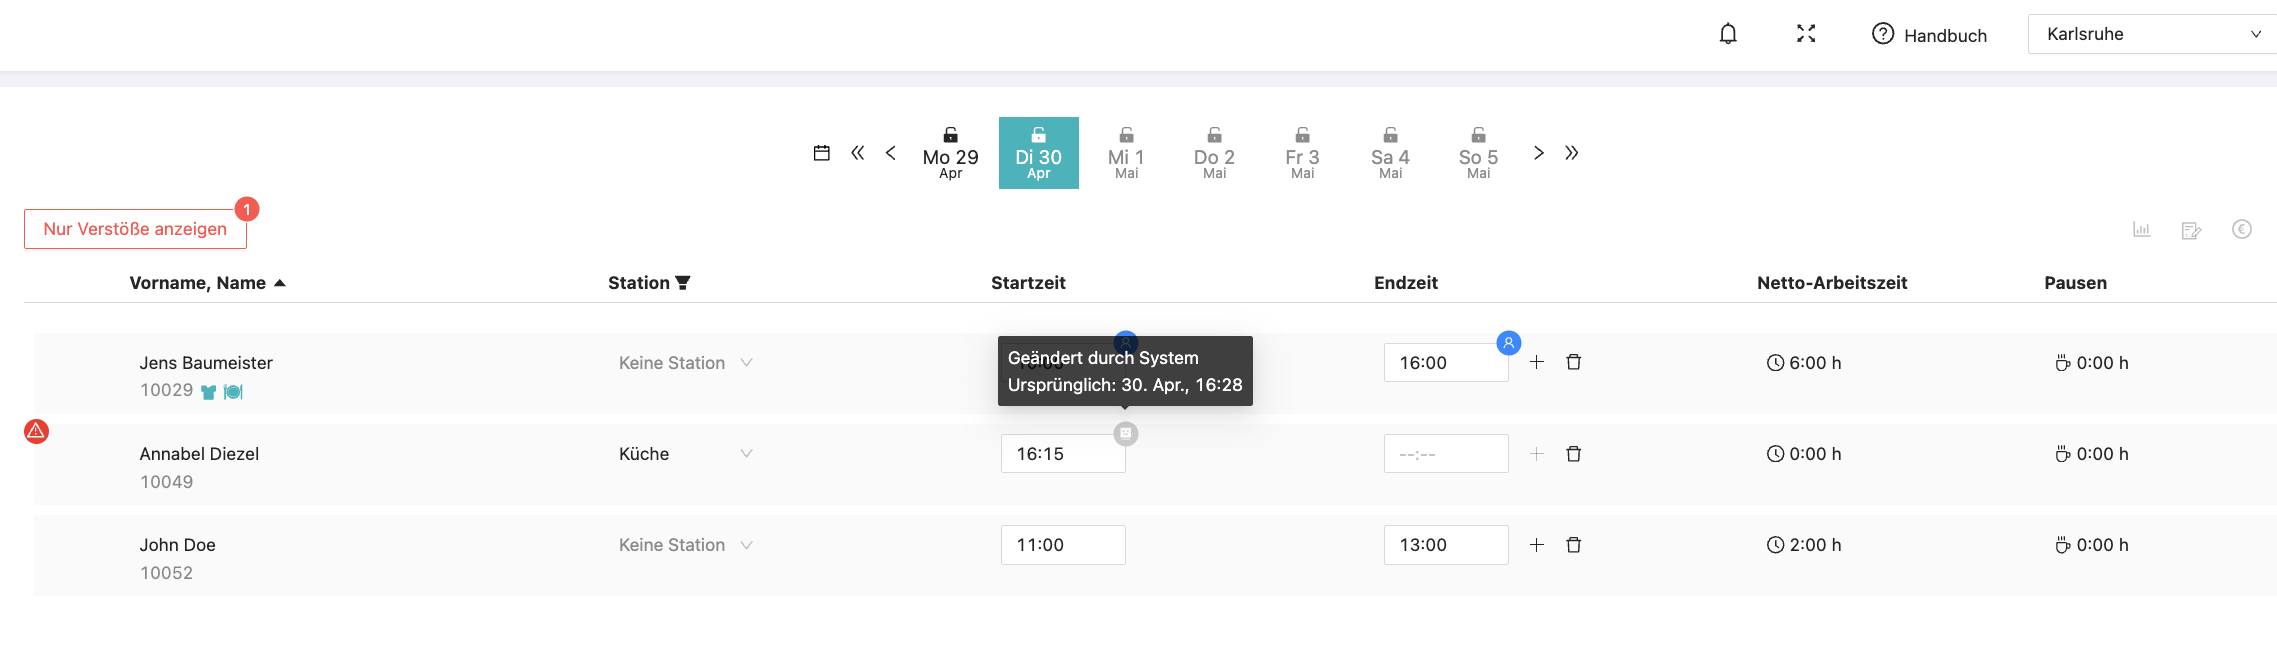Jump forward one week with double arrow

point(1572,153)
